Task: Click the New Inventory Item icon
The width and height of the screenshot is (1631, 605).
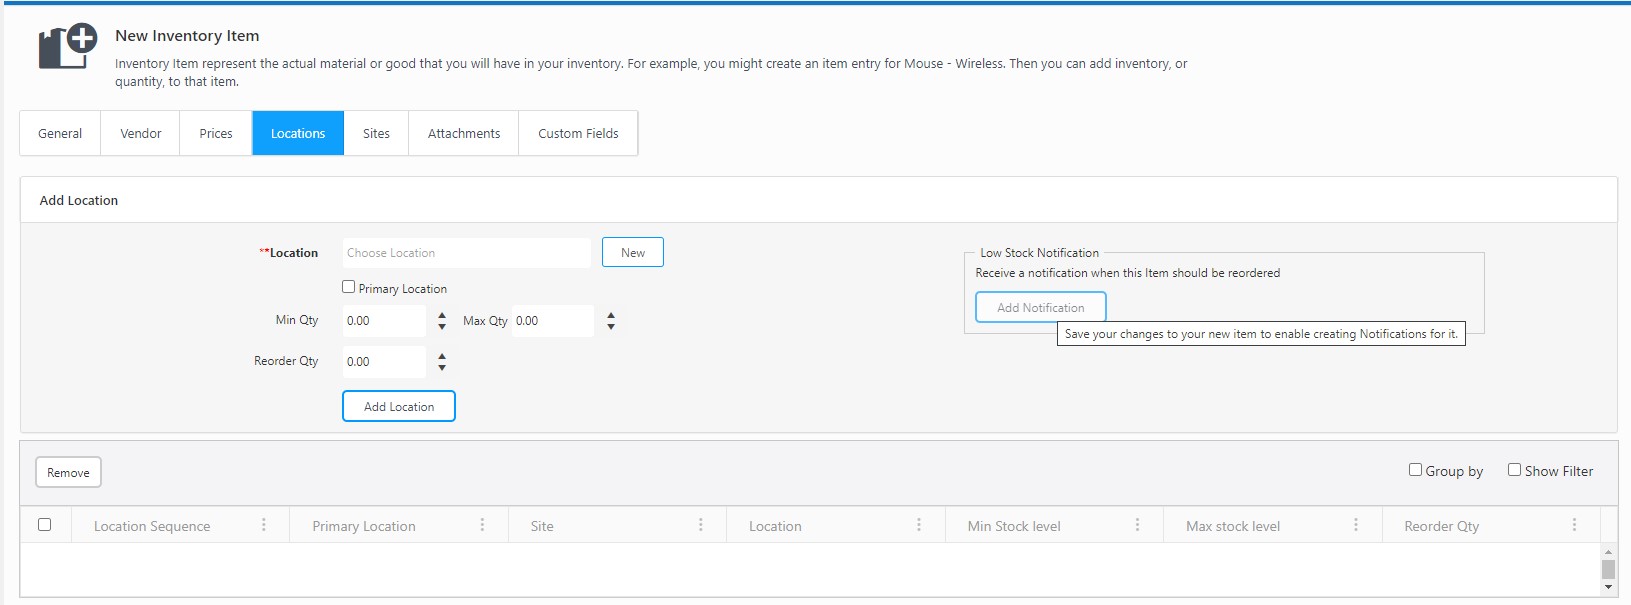Action: pos(68,47)
